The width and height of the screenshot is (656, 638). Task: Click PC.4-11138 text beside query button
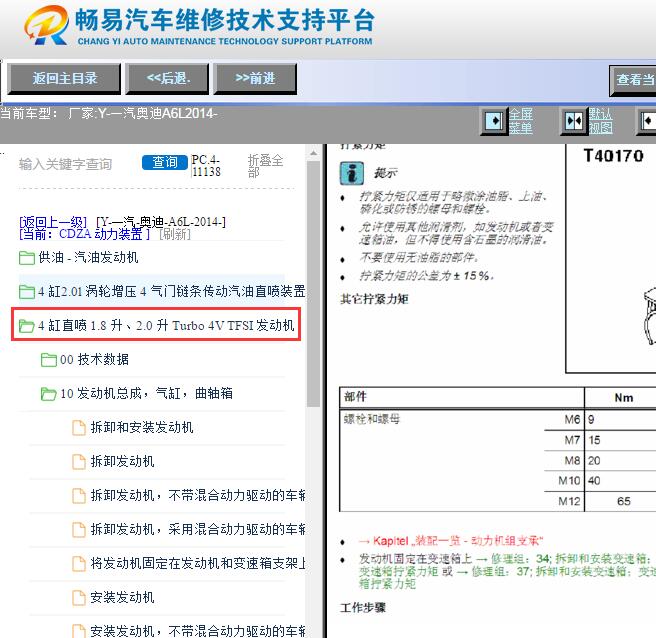206,166
